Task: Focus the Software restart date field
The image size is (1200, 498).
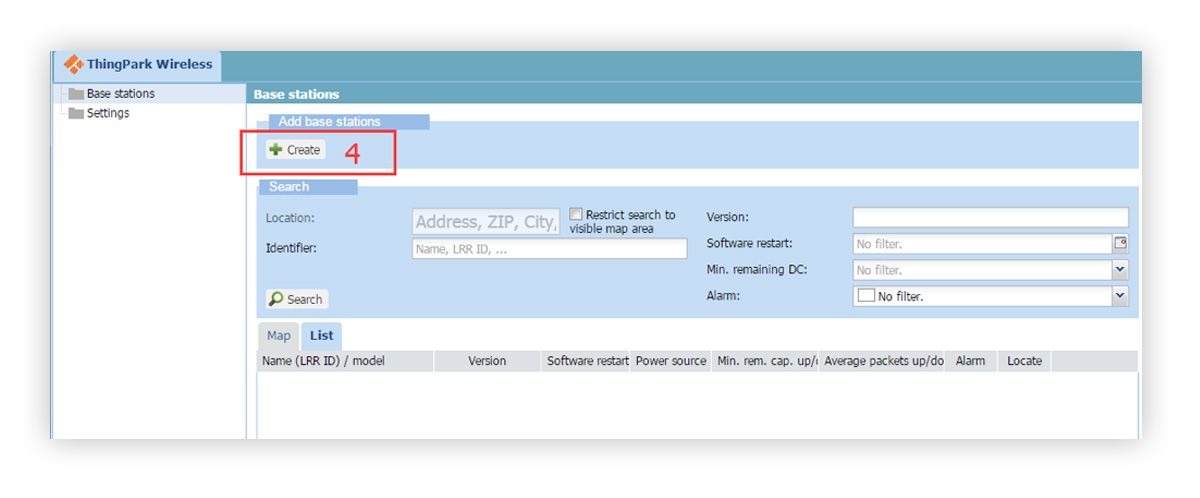Action: click(983, 243)
